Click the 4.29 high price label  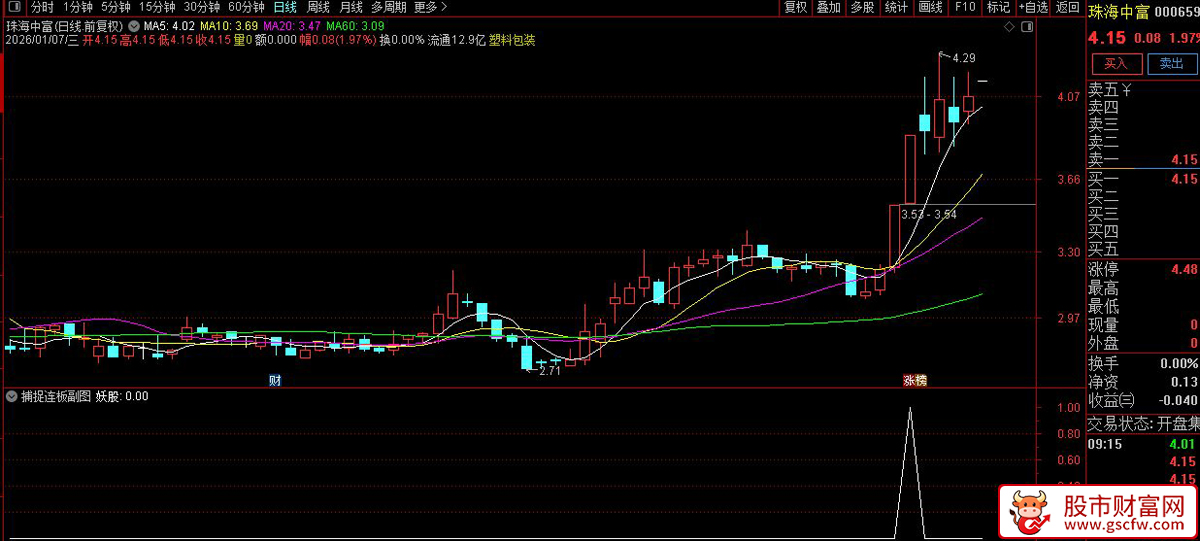pyautogui.click(x=963, y=58)
